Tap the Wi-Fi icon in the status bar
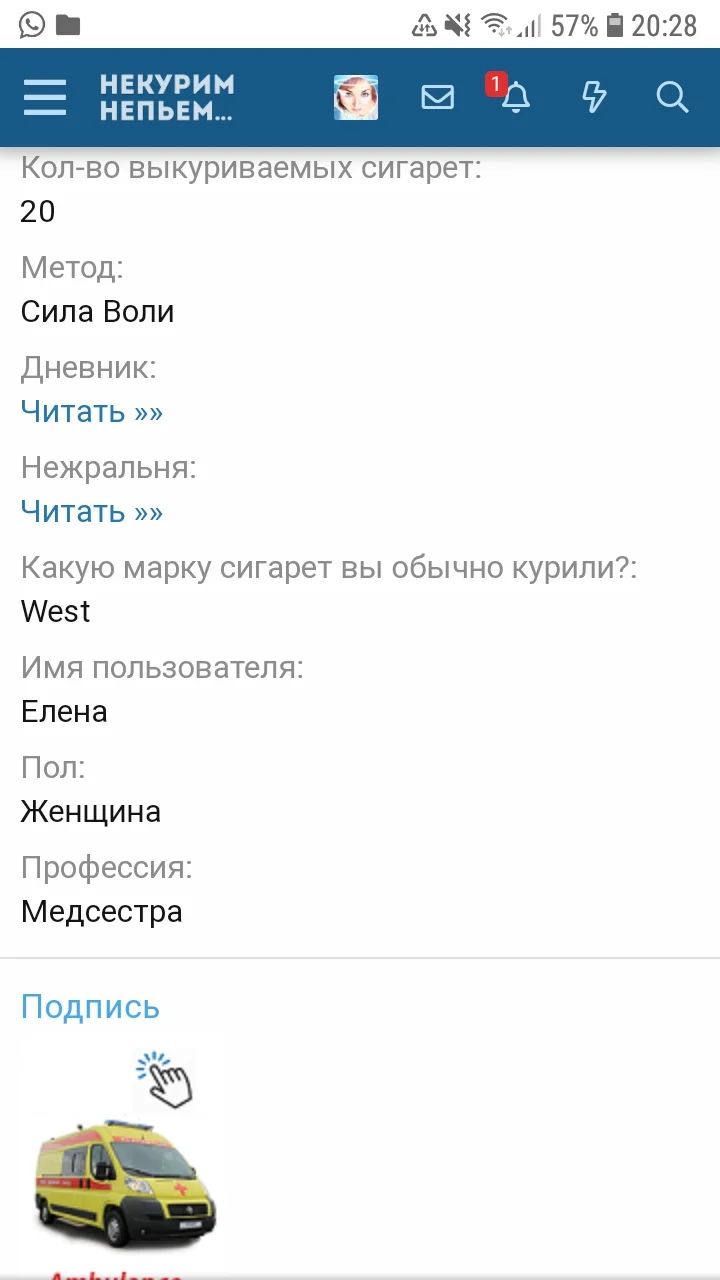 (x=493, y=25)
